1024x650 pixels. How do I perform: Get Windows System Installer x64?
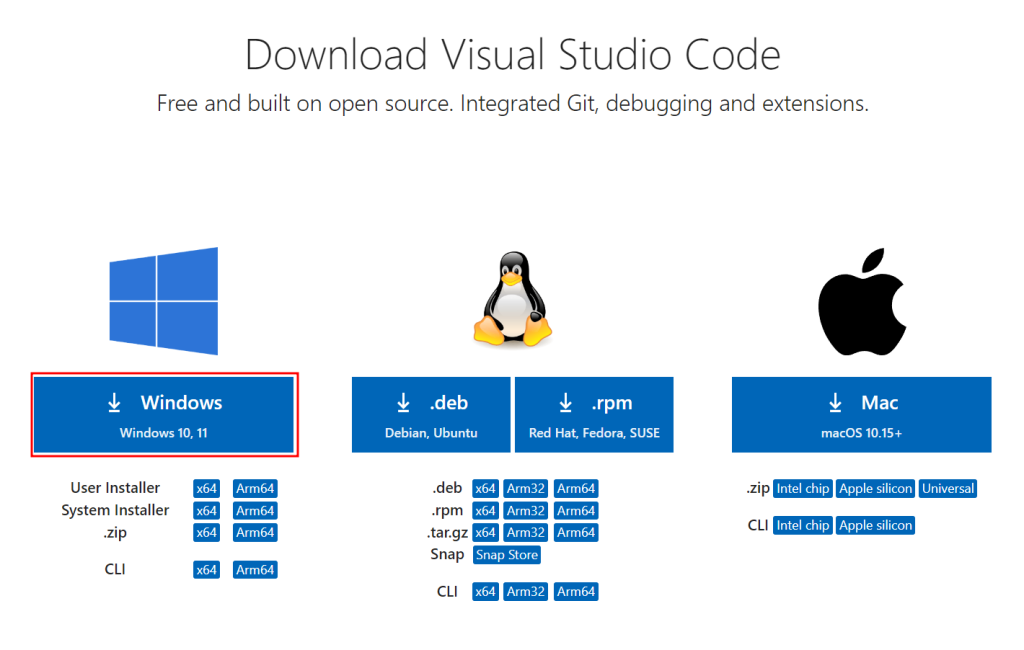coord(206,511)
